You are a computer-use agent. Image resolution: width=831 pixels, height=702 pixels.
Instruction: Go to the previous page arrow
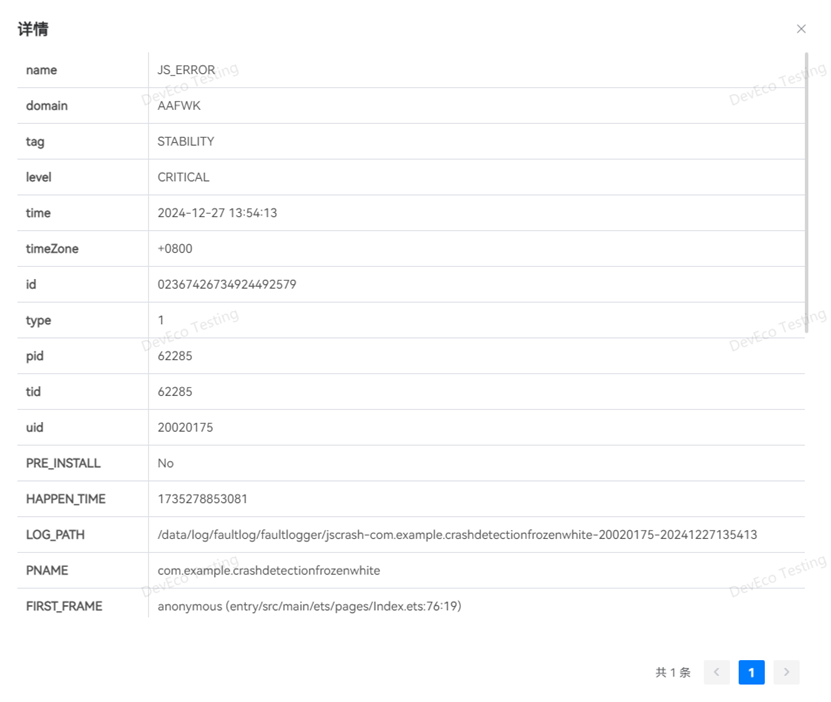[716, 672]
